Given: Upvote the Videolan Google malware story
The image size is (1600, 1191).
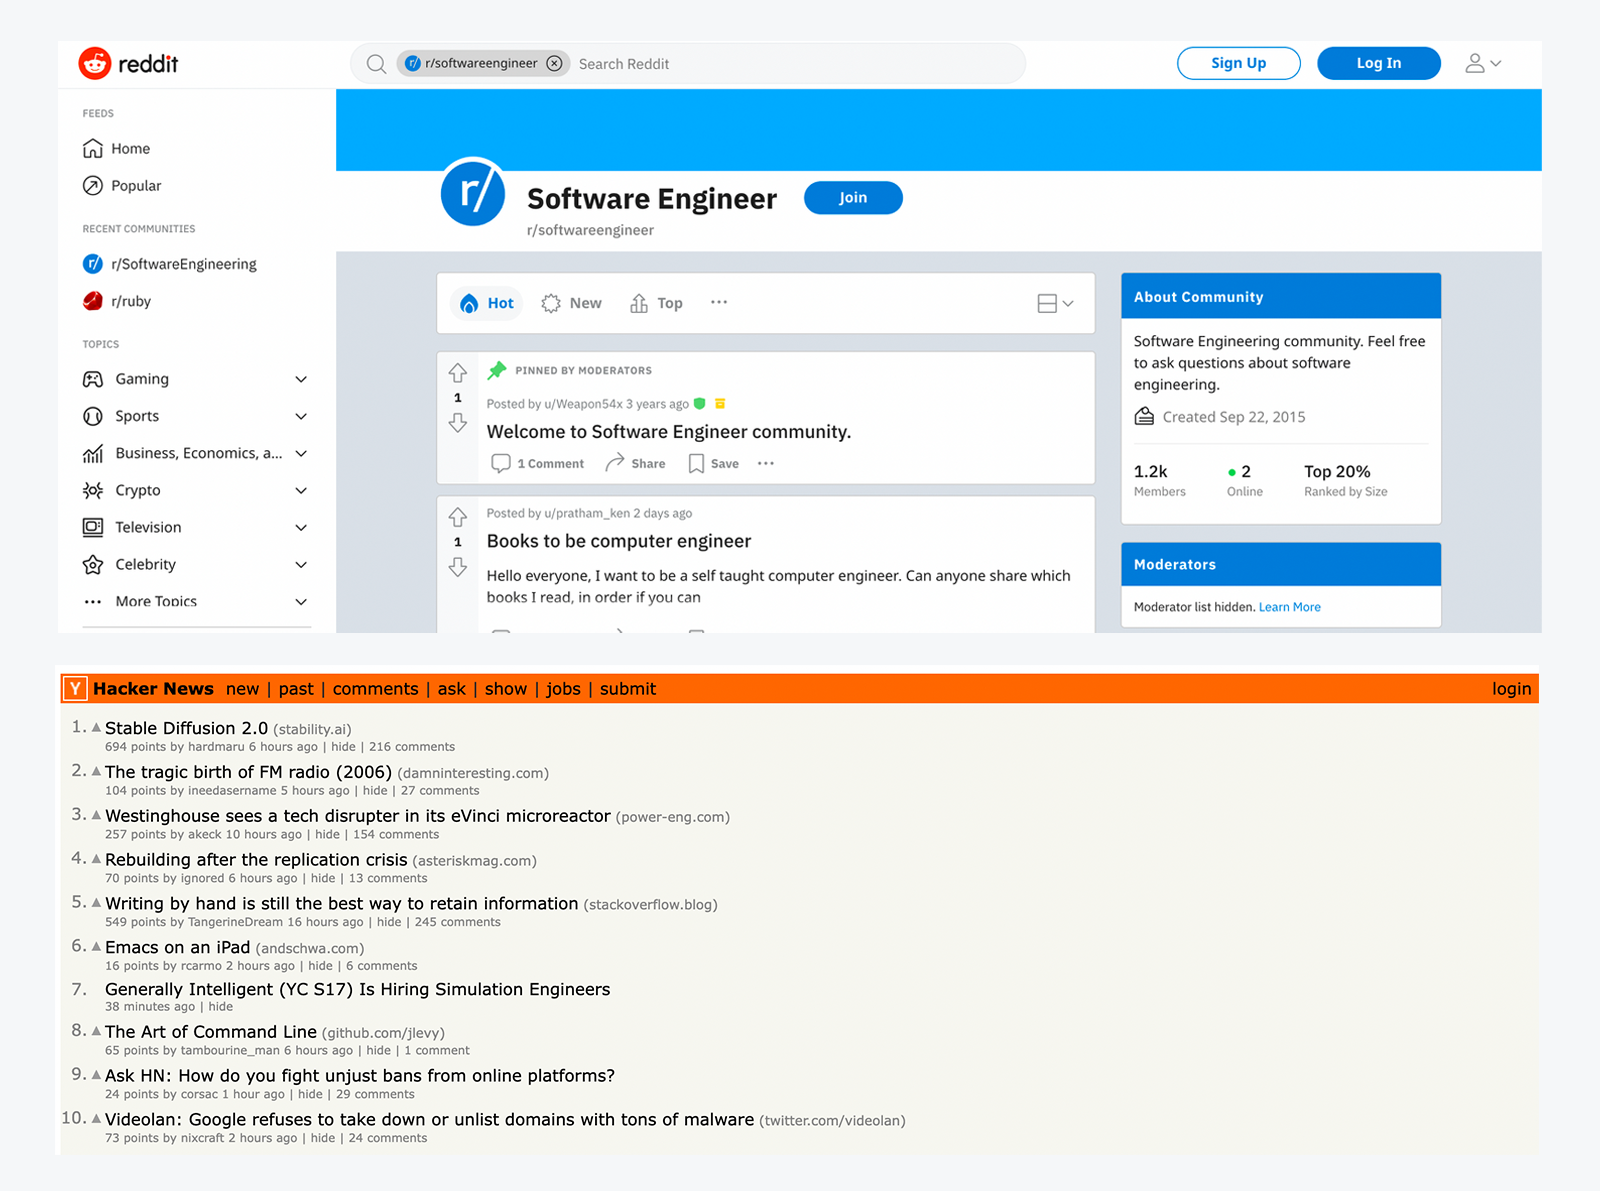Looking at the screenshot, I should pyautogui.click(x=97, y=1118).
